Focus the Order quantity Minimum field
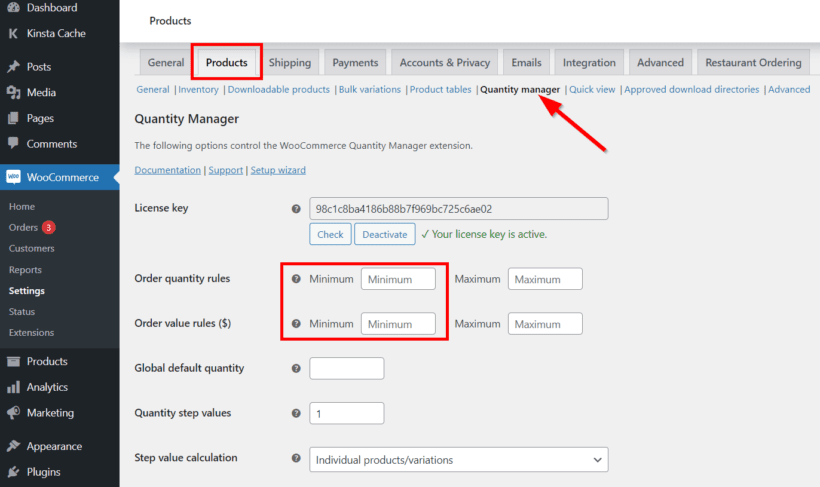820x487 pixels. click(x=398, y=279)
